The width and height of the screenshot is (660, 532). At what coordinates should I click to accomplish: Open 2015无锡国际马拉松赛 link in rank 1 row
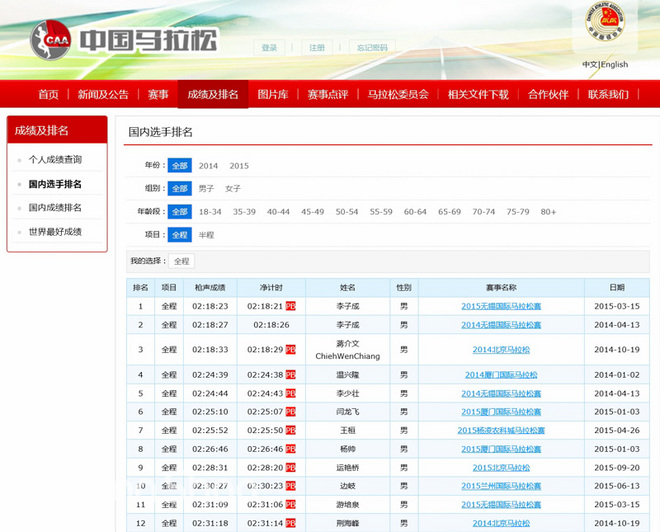coord(501,306)
